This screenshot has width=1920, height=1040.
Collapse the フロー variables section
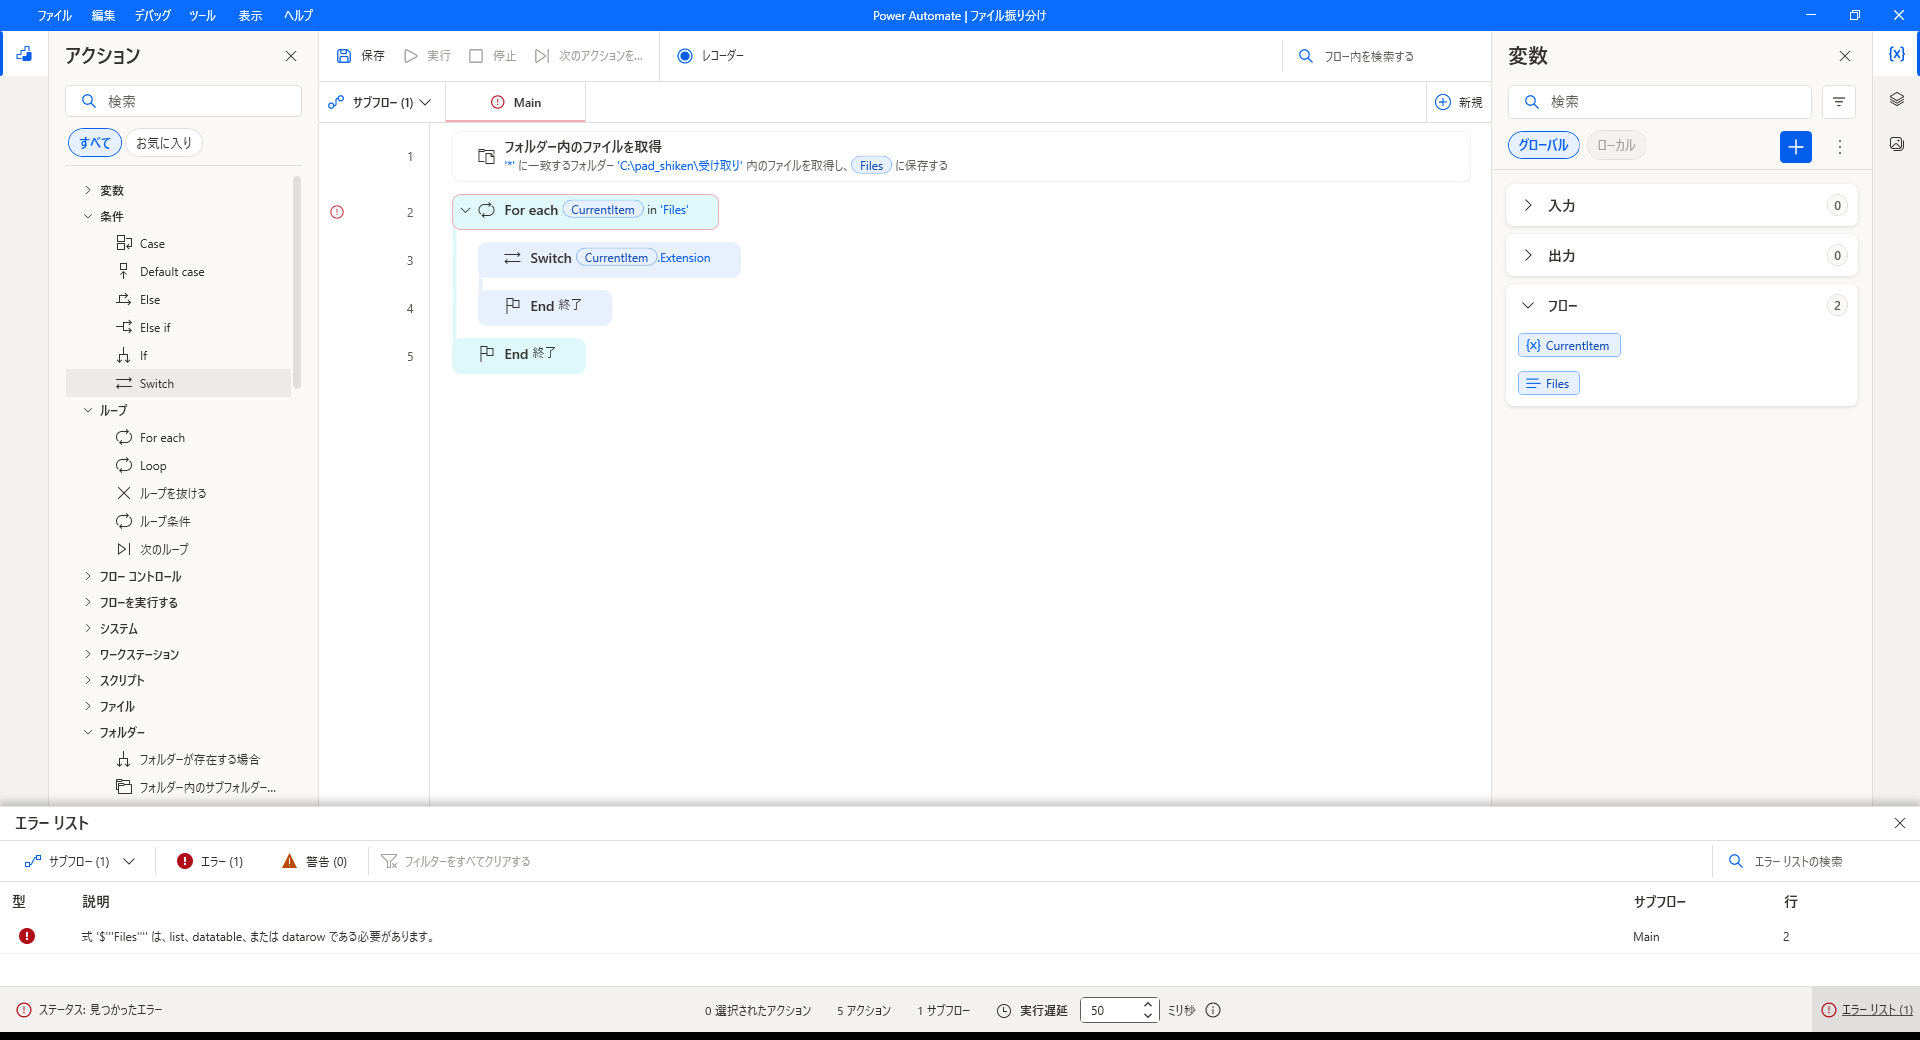click(x=1528, y=305)
